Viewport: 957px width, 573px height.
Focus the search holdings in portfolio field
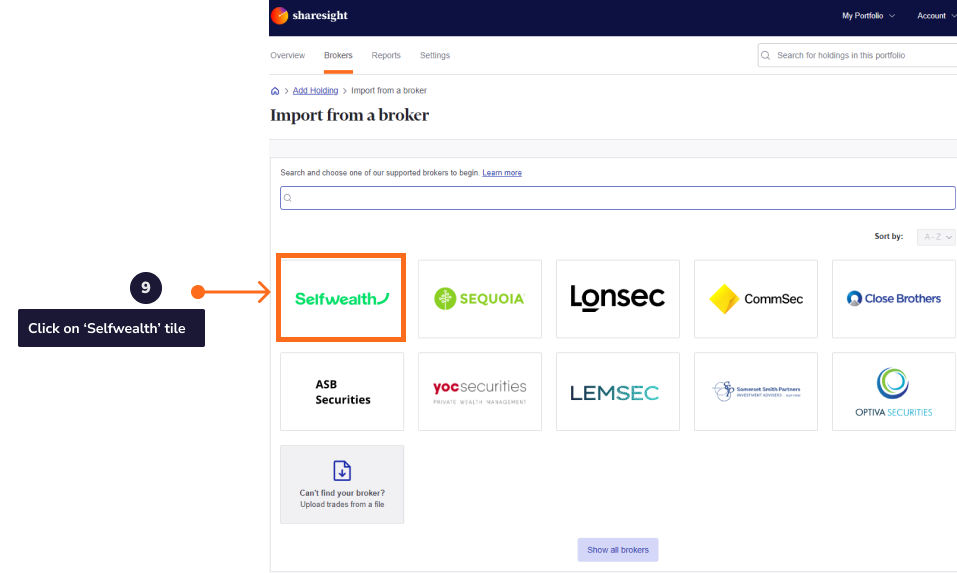click(858, 55)
